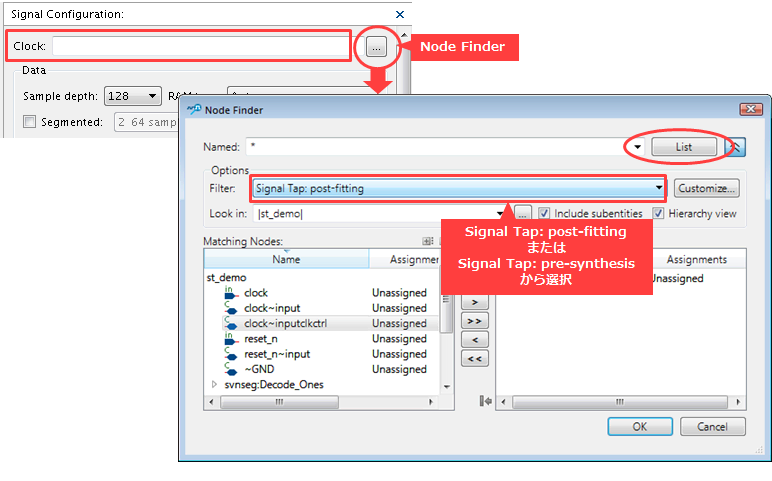Click into the Clock input field

(x=200, y=46)
